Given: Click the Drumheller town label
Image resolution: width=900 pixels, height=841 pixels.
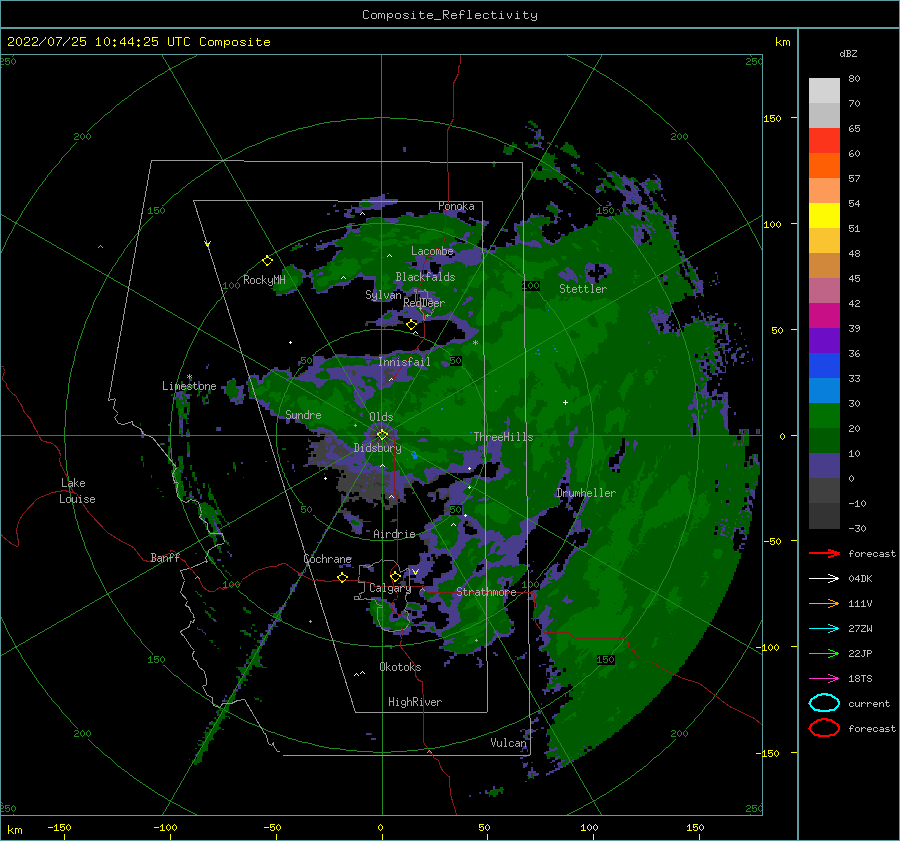Looking at the screenshot, I should tap(586, 493).
